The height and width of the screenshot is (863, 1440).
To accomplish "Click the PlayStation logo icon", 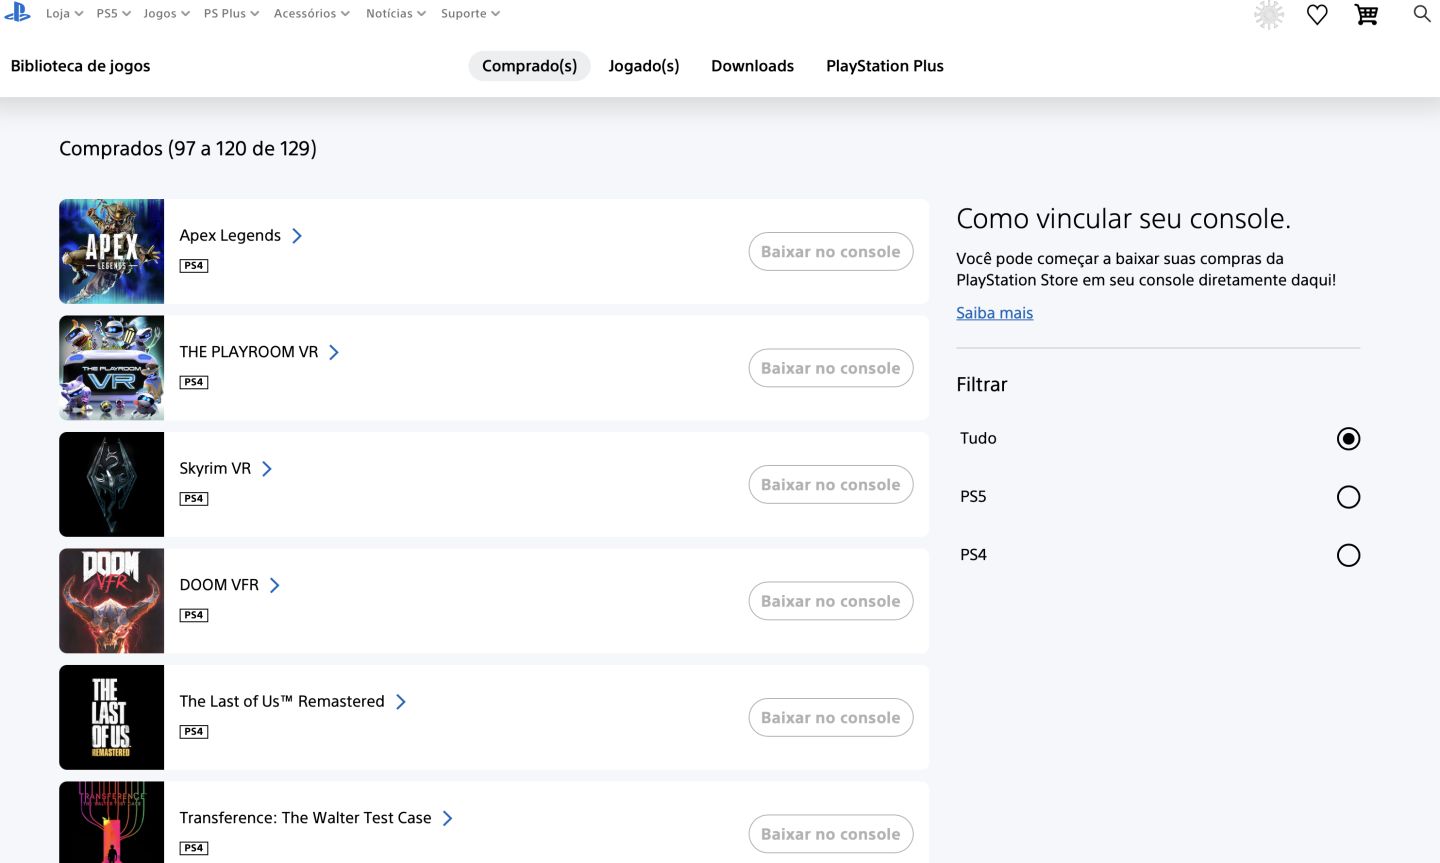I will (x=18, y=12).
